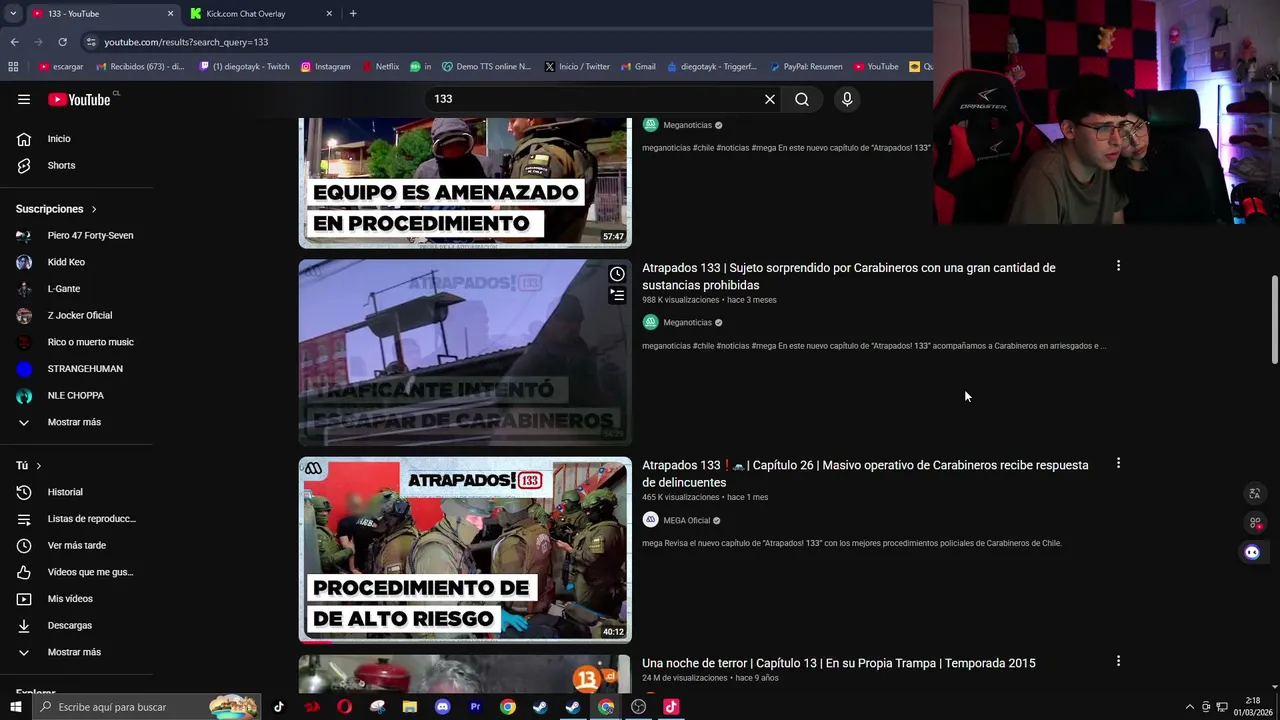Image resolution: width=1280 pixels, height=720 pixels.
Task: Open the Chrome apps grid icon
Action: click(13, 67)
